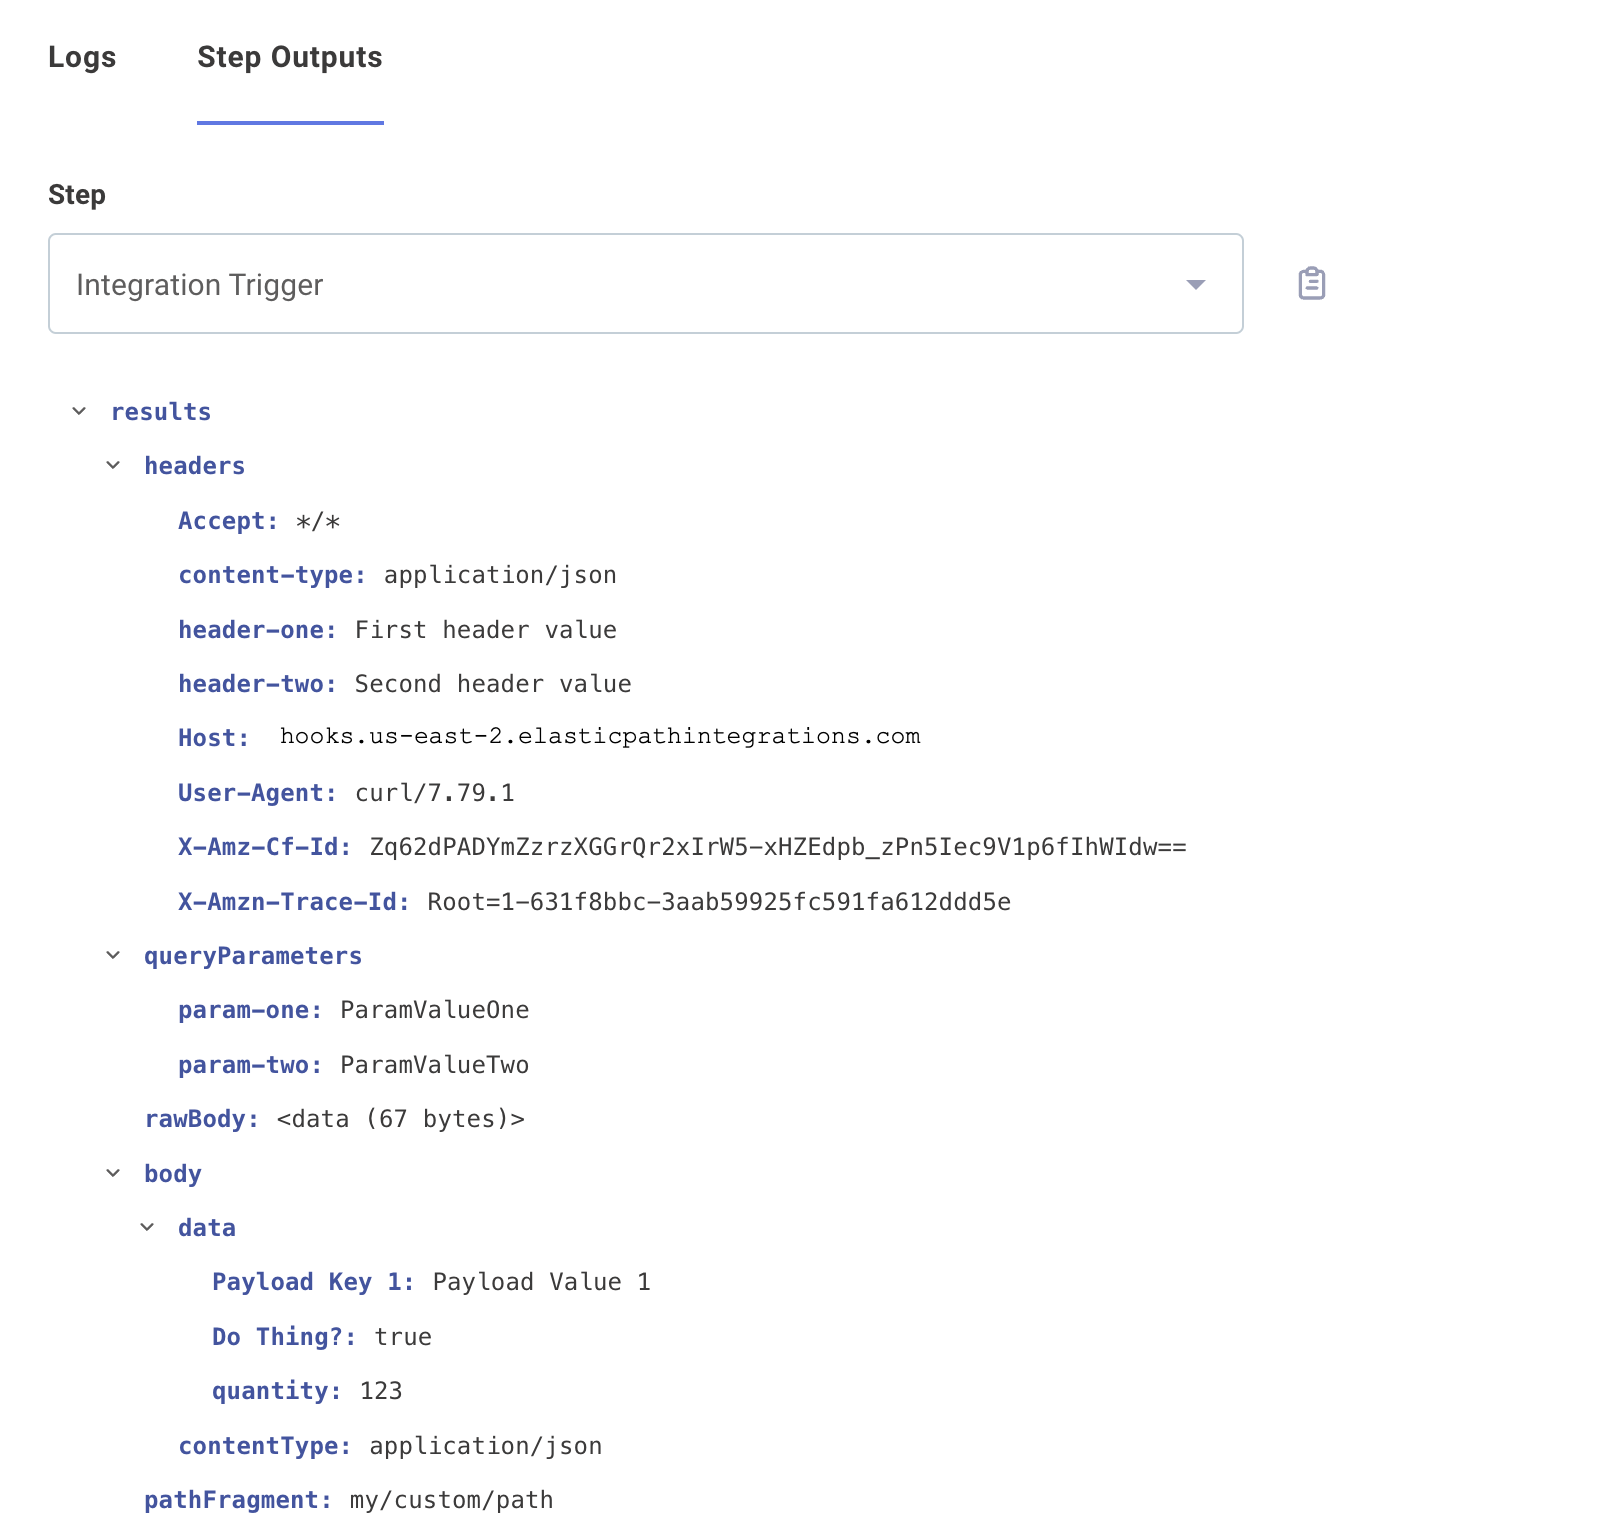This screenshot has width=1608, height=1522.
Task: Click the Root=1-631f8bbc trace value
Action: 719,902
